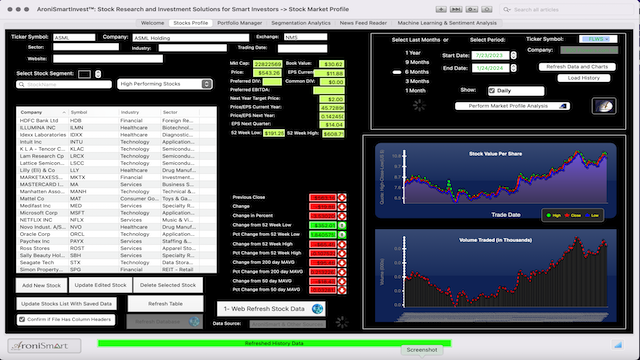Click Update Stocks List With Saved Data
640x360 pixels.
point(67,304)
